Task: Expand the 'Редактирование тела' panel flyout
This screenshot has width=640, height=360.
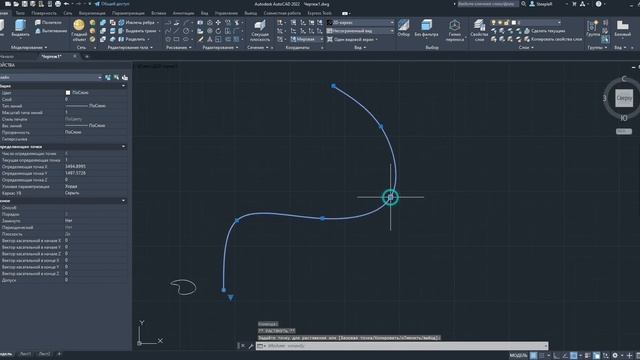Action: pos(130,48)
